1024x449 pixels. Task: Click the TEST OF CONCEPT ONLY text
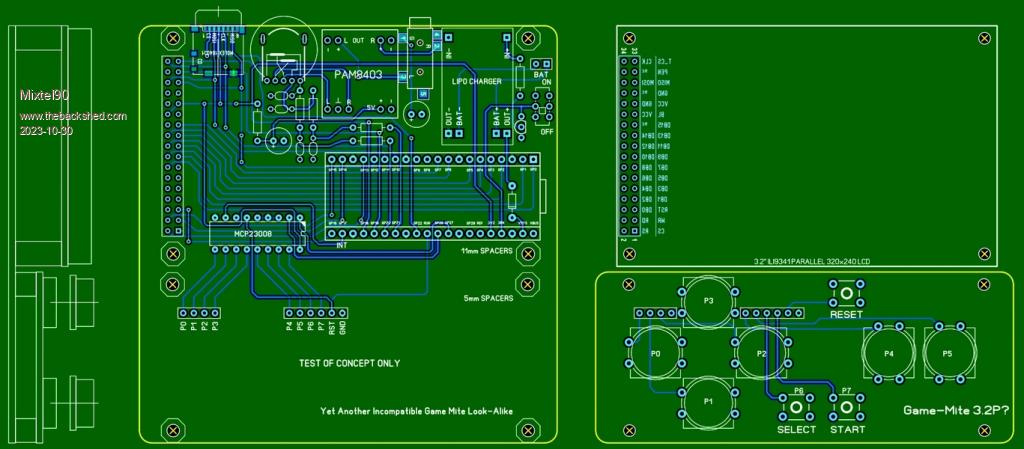[x=349, y=363]
